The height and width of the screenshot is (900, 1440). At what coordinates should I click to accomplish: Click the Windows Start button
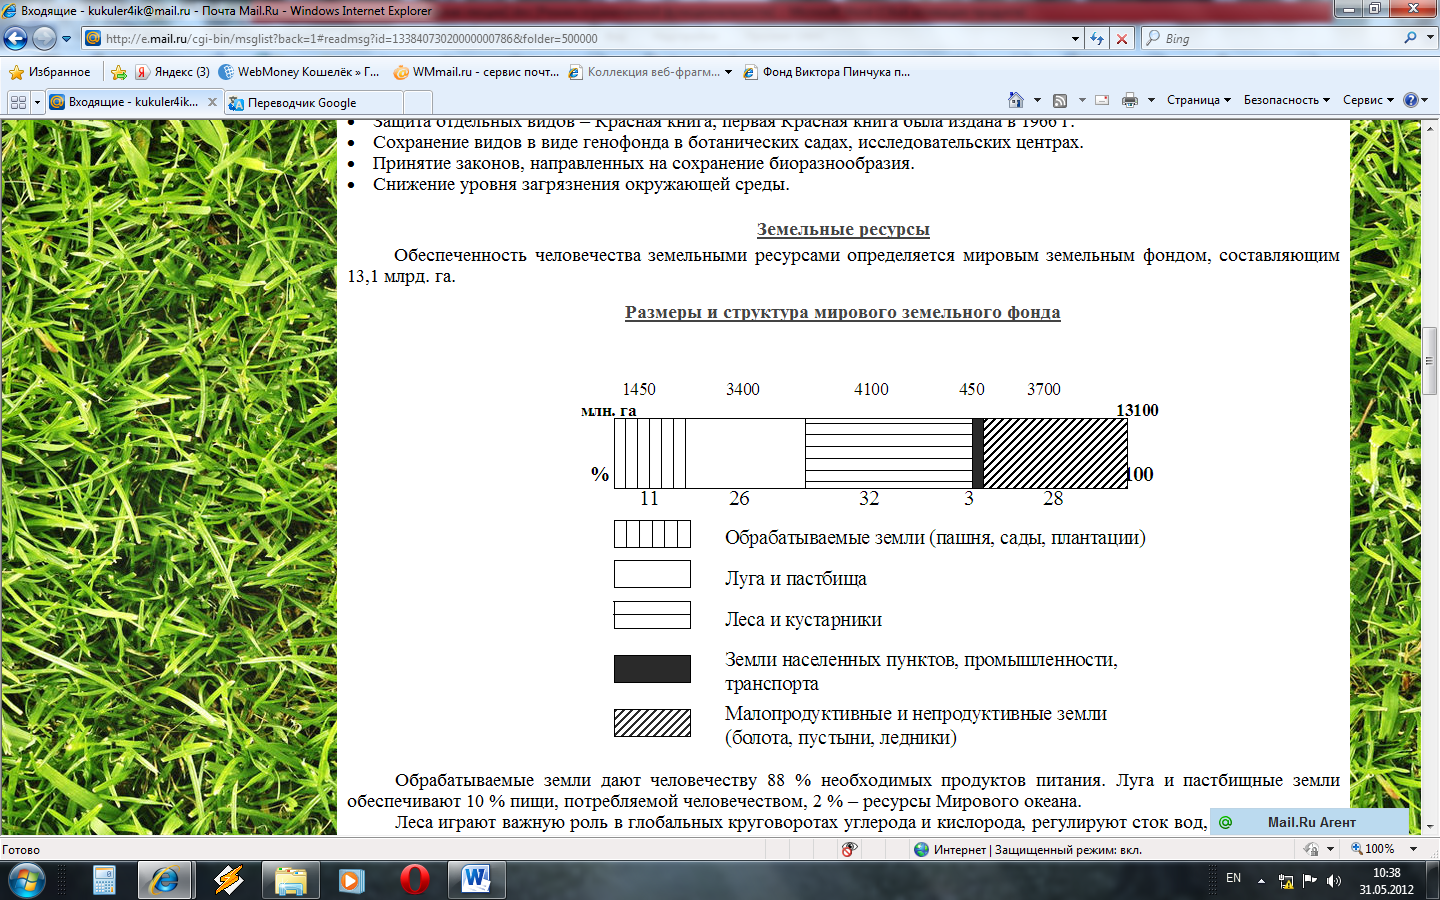26,881
